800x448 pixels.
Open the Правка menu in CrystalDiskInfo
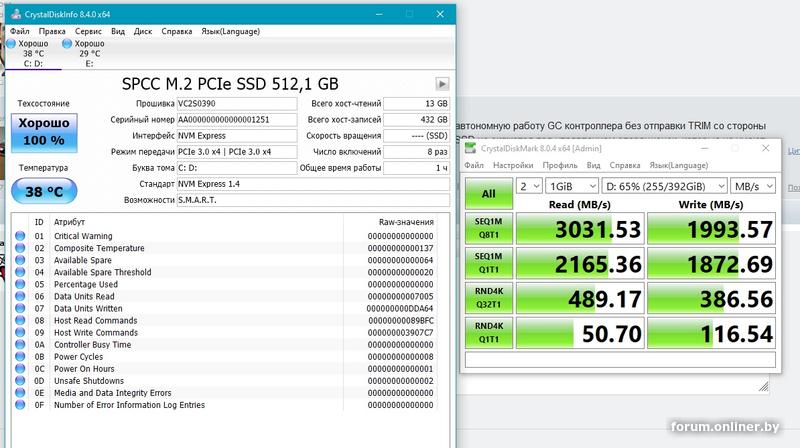[52, 31]
